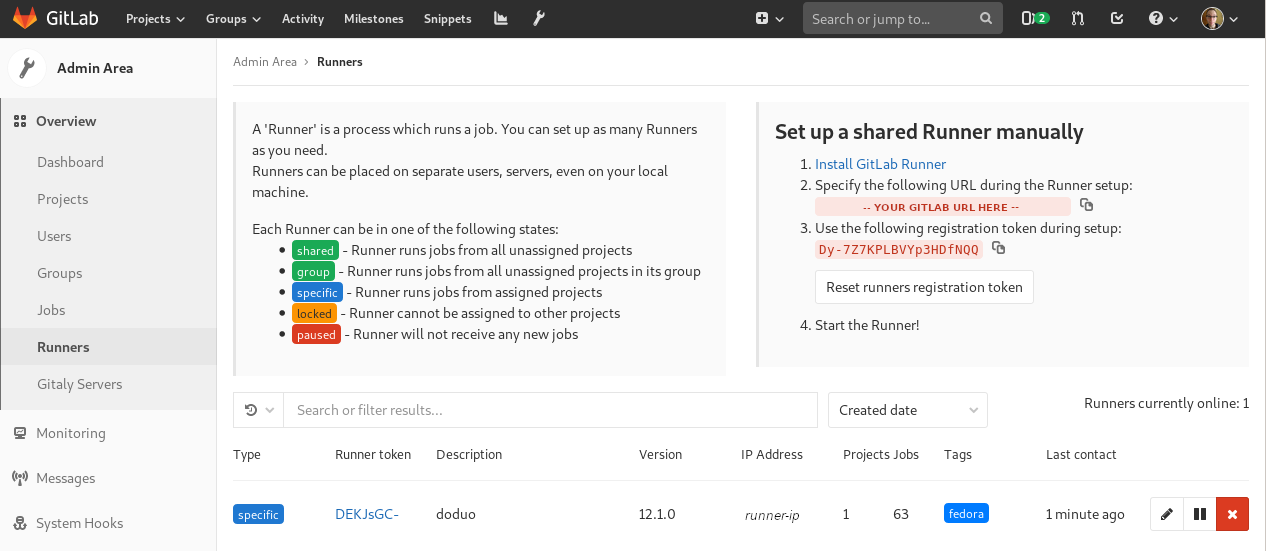Open the Install GitLab Runner link
Viewport: 1266px width, 551px height.
tap(880, 164)
